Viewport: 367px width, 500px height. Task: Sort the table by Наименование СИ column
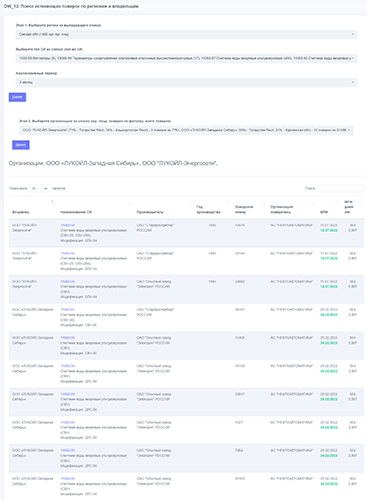(95, 207)
